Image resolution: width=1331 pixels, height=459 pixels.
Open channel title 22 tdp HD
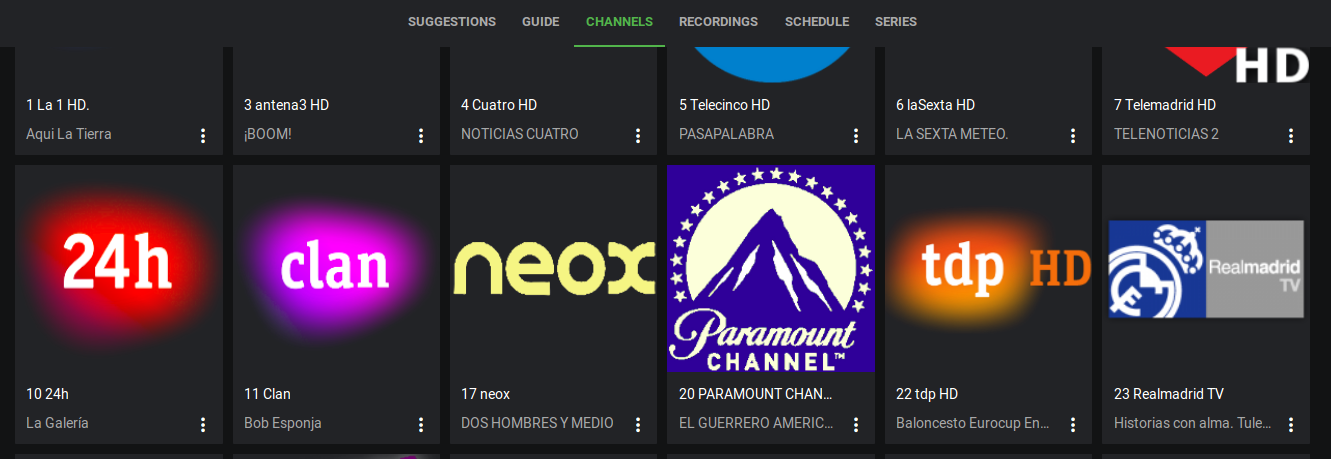pyautogui.click(x=927, y=394)
